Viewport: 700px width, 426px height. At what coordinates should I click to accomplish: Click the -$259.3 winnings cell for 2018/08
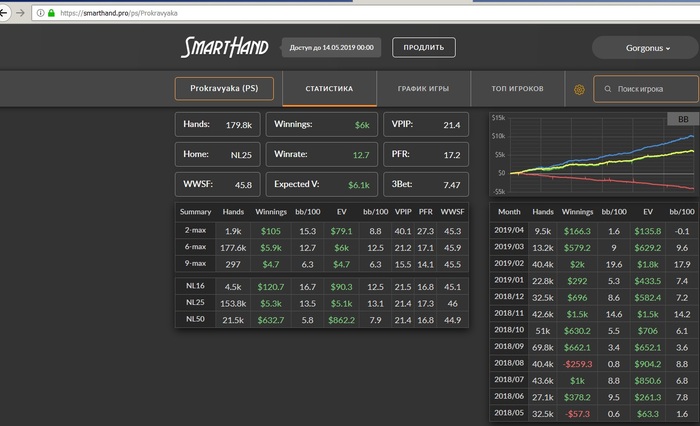pyautogui.click(x=577, y=364)
